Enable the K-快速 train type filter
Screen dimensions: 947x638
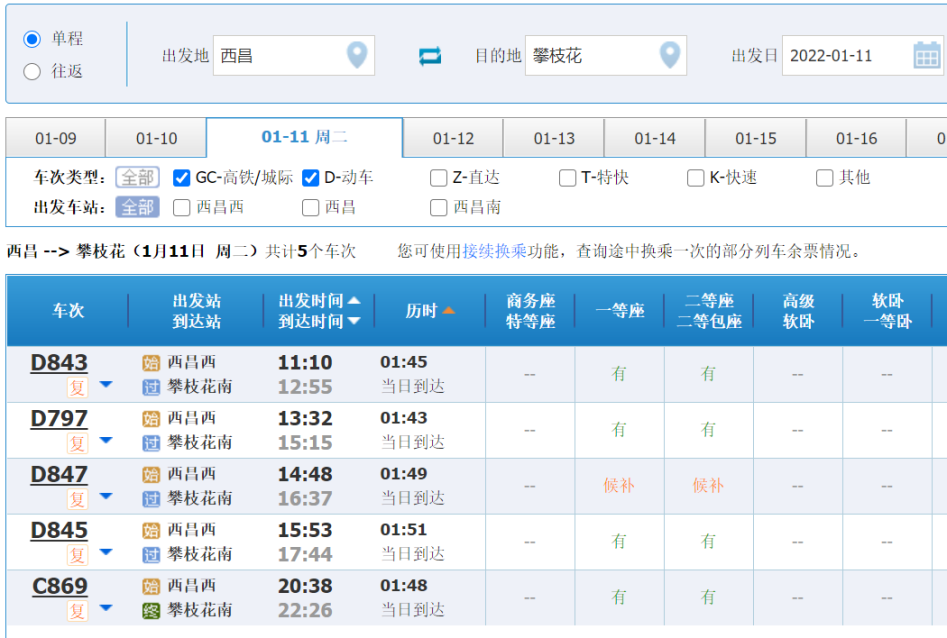click(x=696, y=178)
